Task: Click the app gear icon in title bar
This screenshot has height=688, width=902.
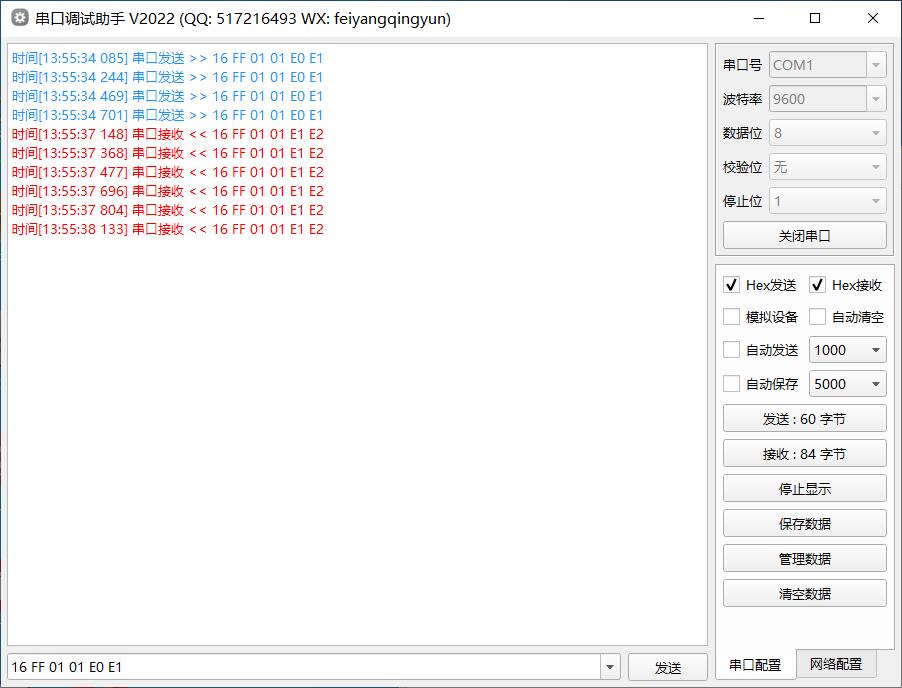Action: pos(19,19)
